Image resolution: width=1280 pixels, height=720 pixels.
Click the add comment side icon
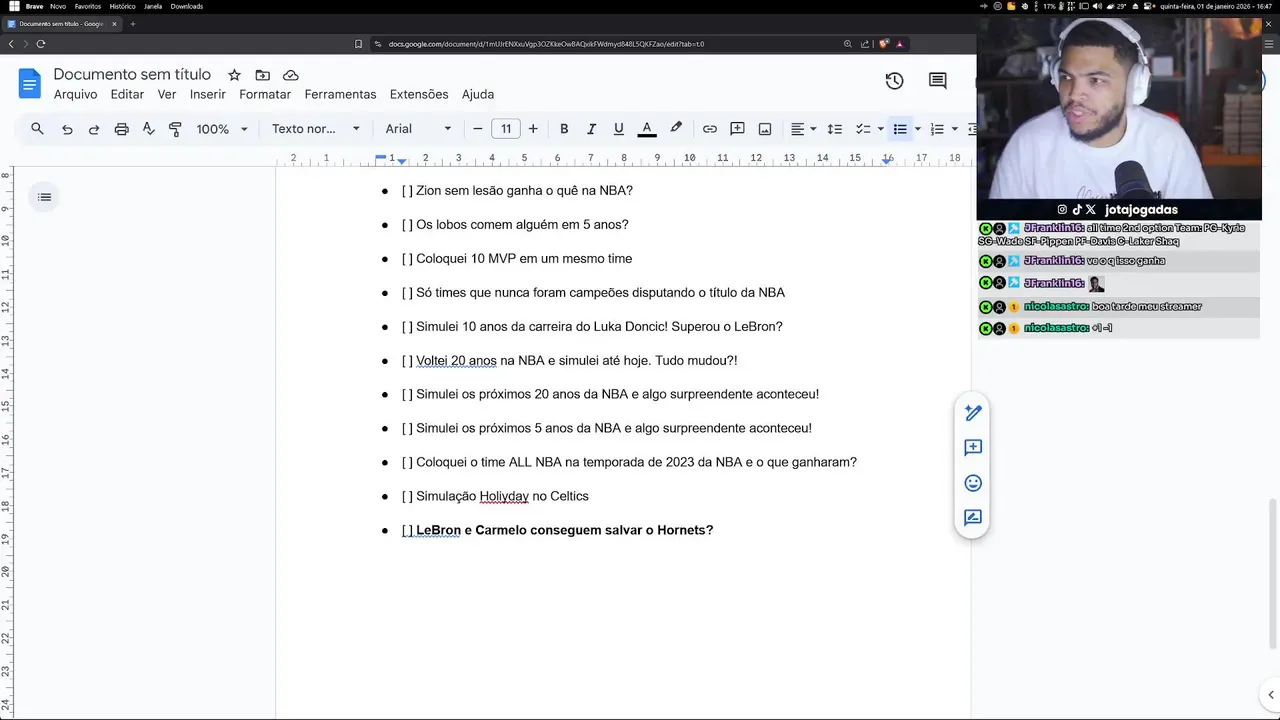click(x=973, y=447)
